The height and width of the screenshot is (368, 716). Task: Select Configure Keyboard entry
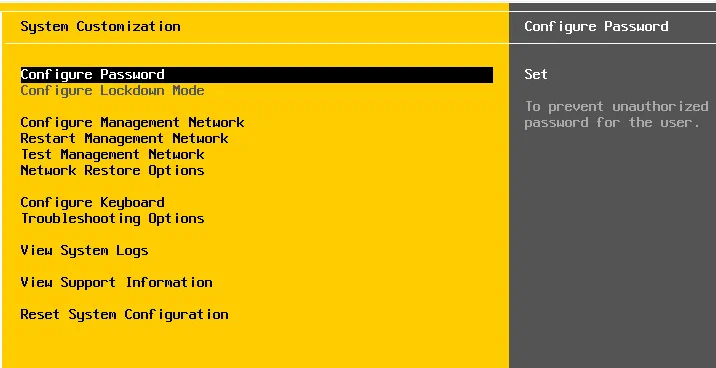tap(92, 202)
